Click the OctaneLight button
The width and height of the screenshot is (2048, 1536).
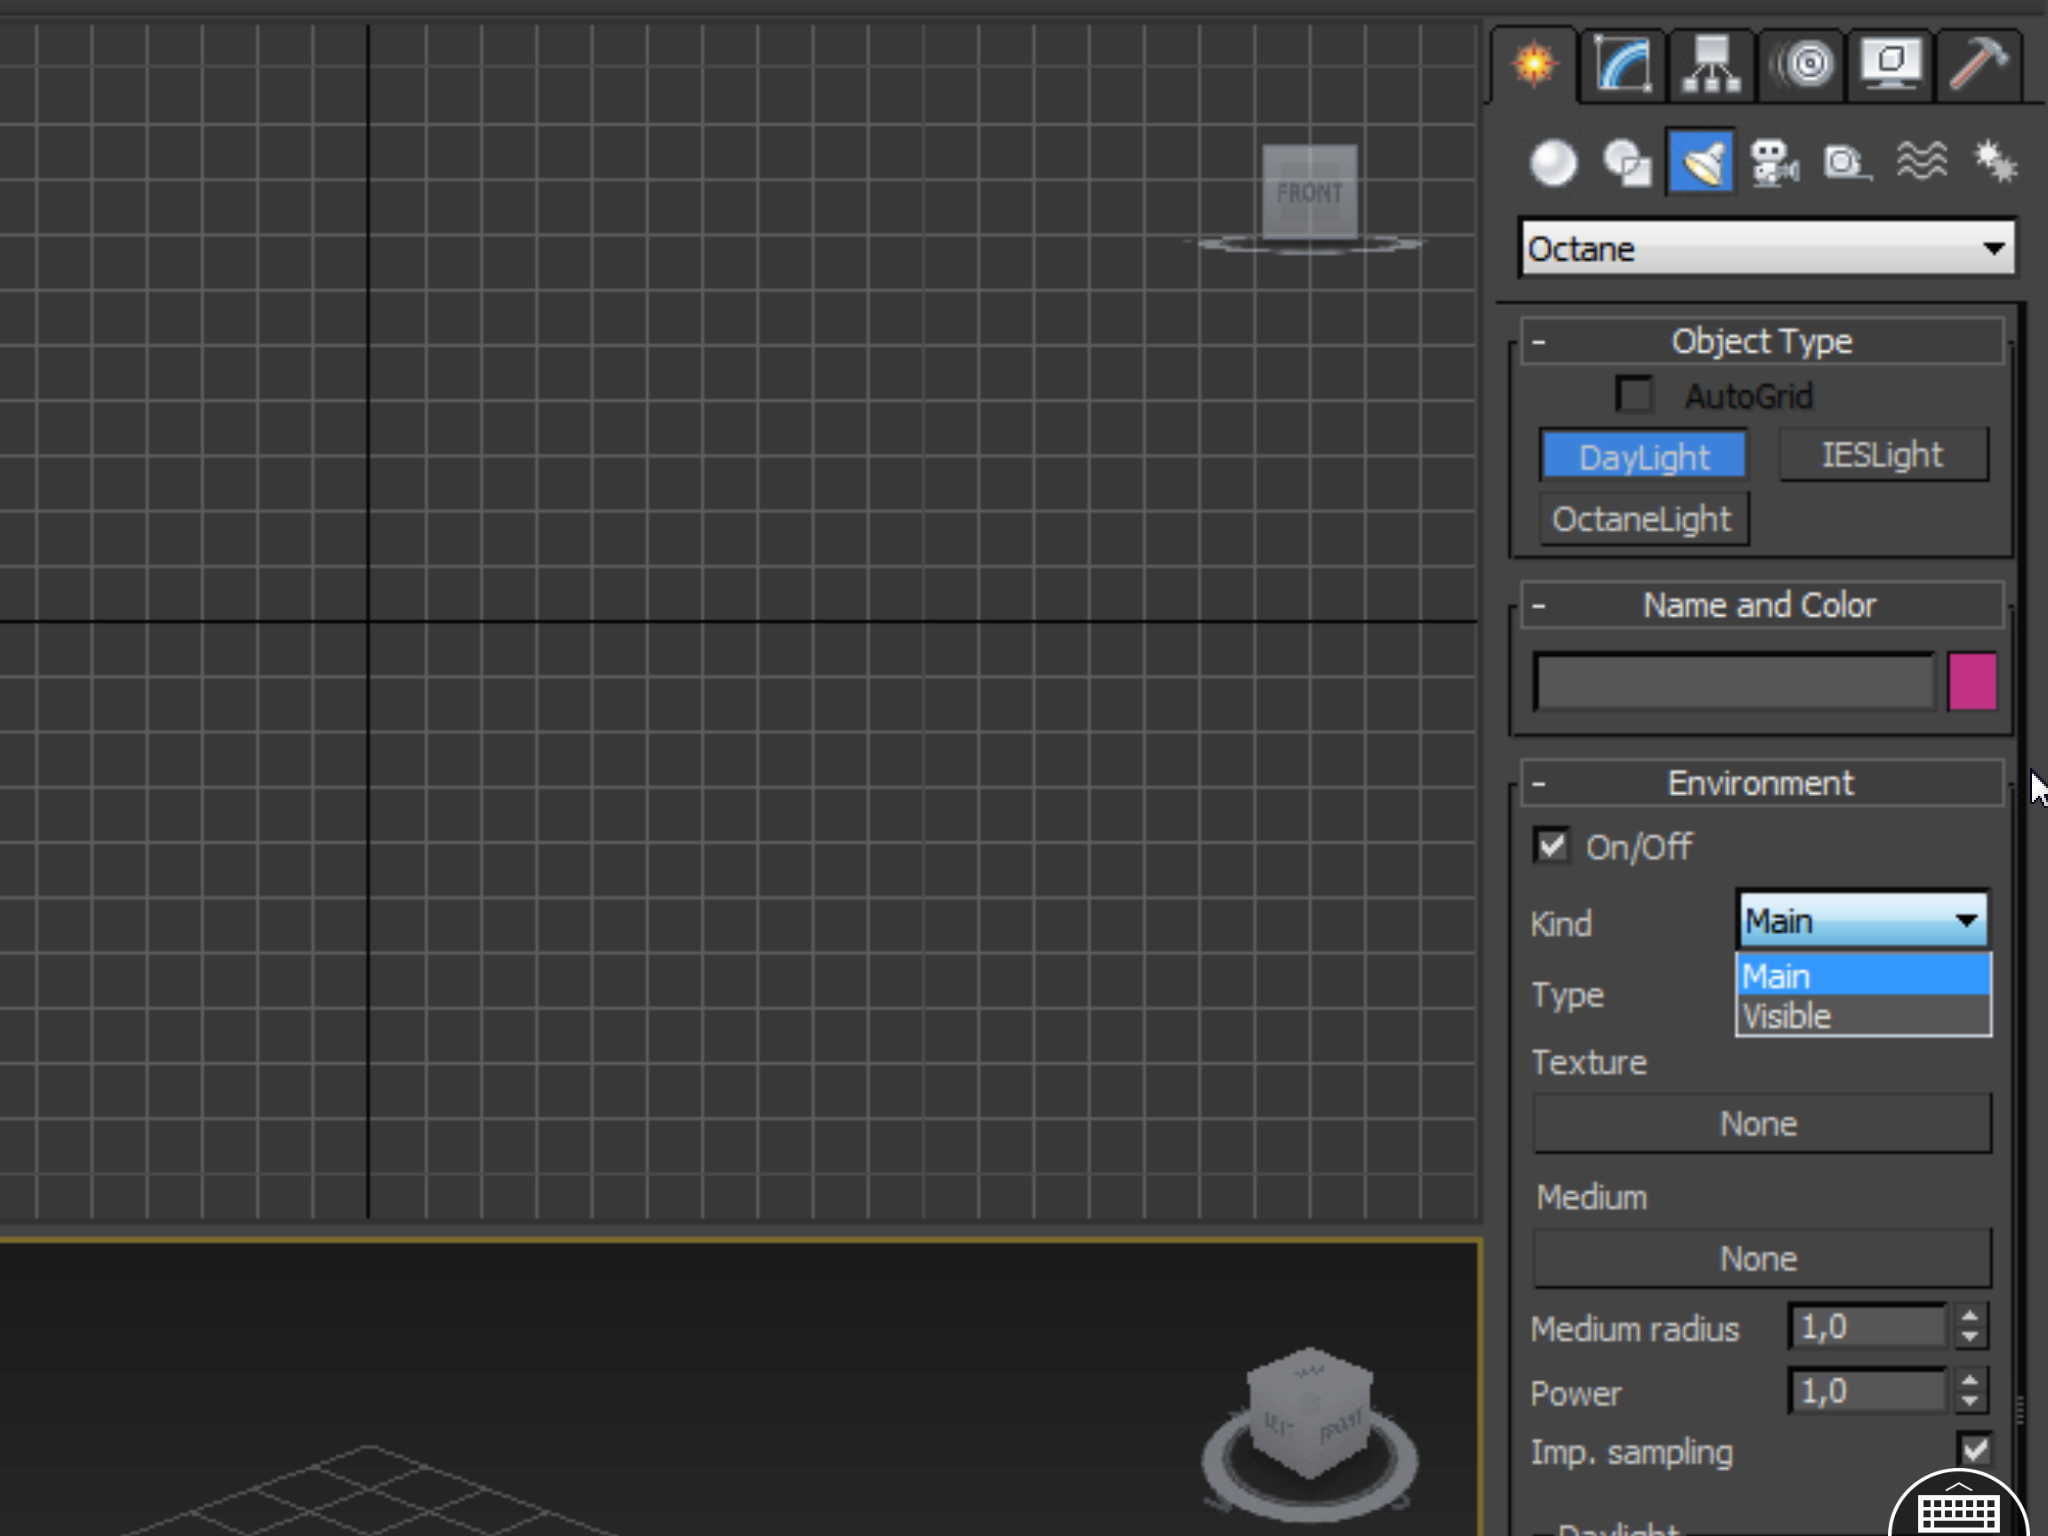tap(1643, 519)
